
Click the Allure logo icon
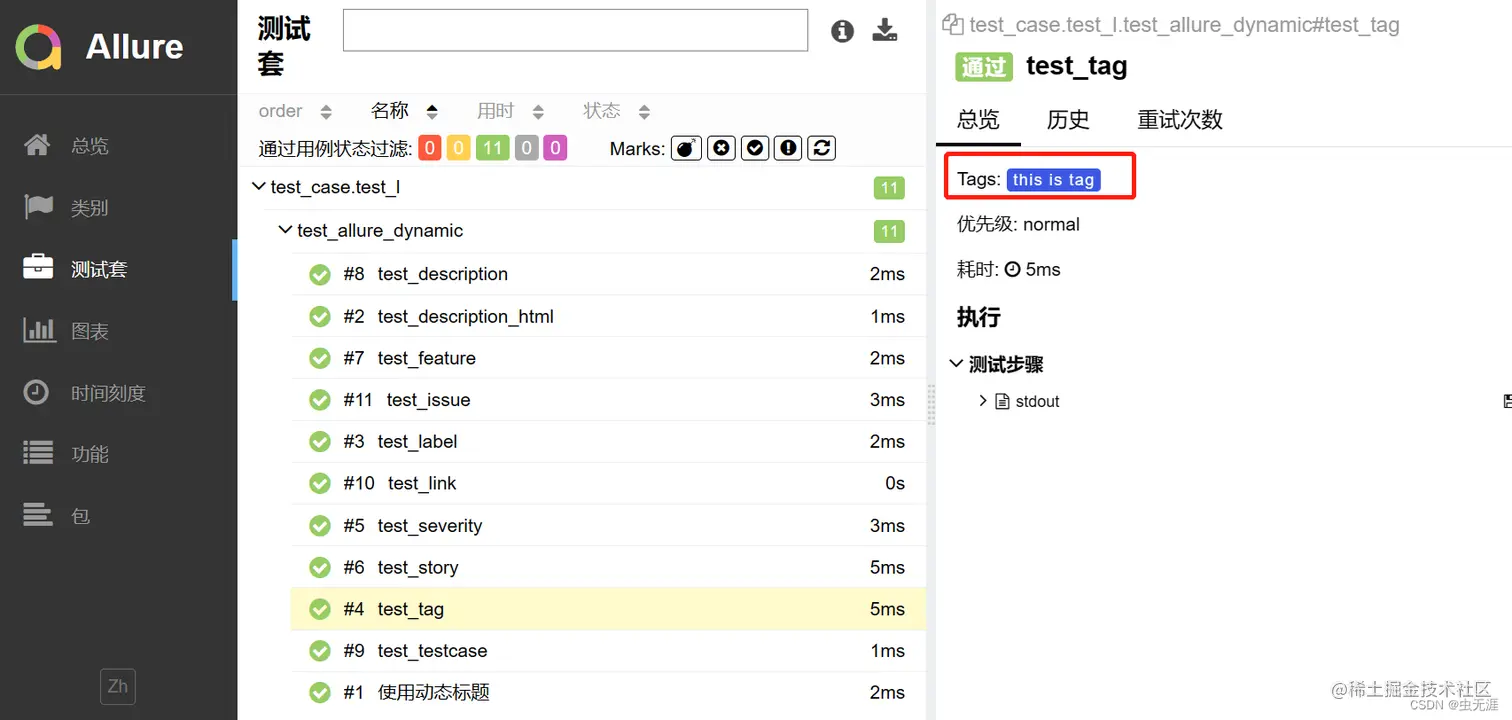(x=38, y=46)
